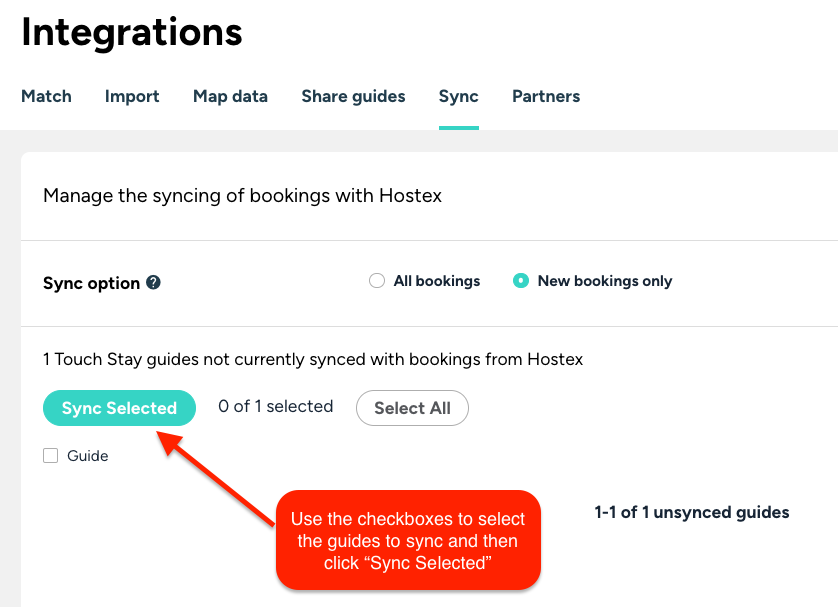
Task: Tick the Guide checkbox
Action: coord(51,456)
